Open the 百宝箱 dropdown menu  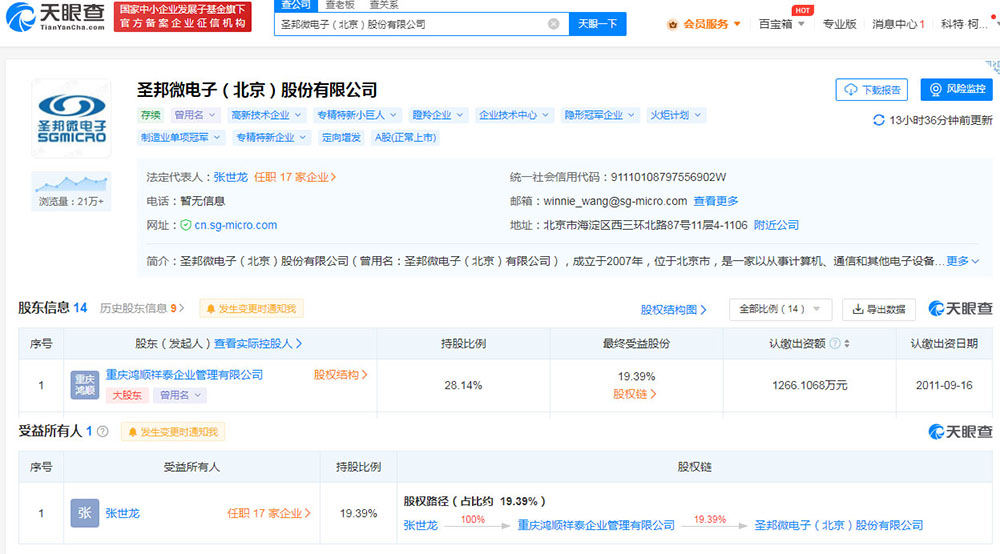pyautogui.click(x=781, y=24)
